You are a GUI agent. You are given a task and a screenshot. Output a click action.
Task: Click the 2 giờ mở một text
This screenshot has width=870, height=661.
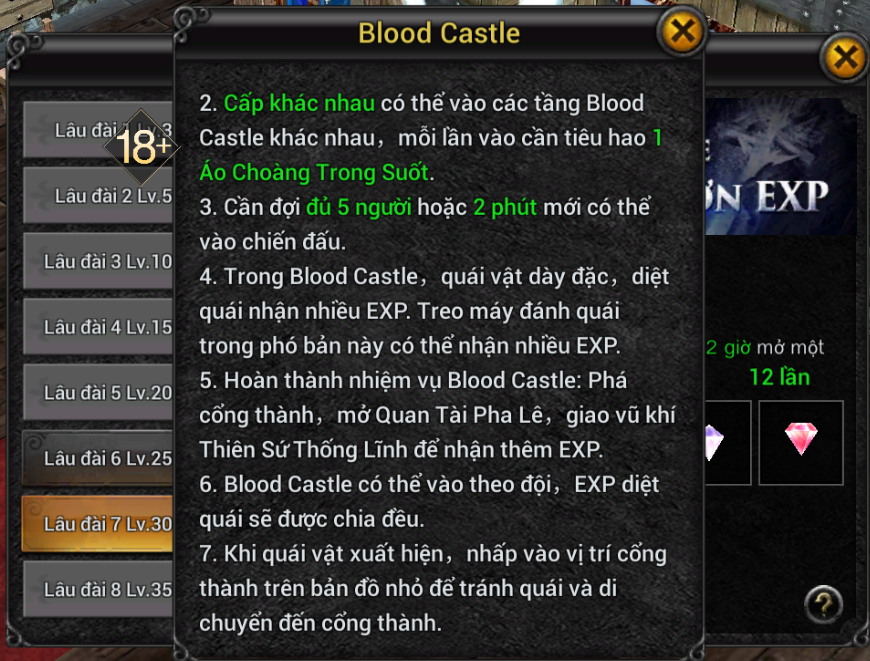pyautogui.click(x=765, y=347)
